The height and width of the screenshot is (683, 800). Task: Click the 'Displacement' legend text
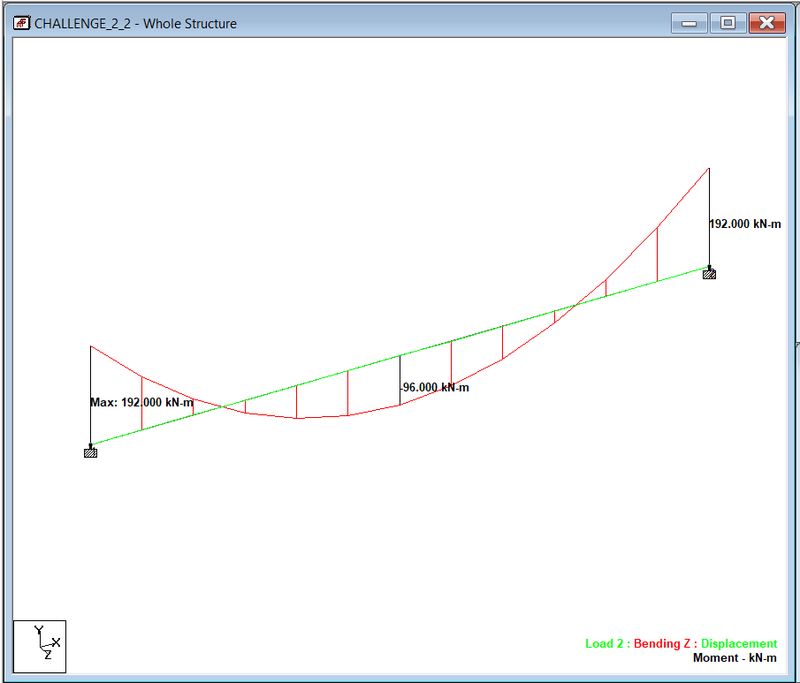(x=739, y=644)
